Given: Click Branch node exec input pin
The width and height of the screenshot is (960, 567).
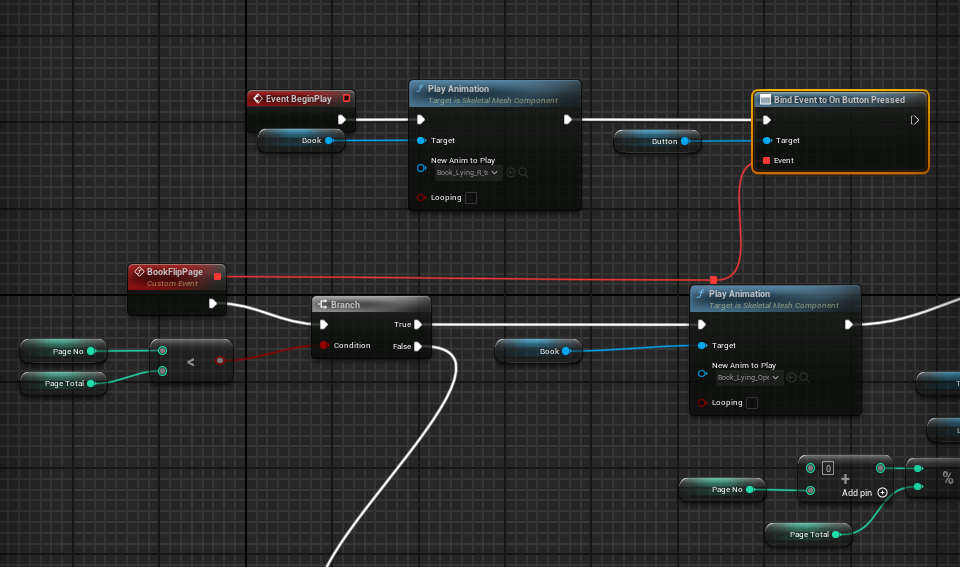Looking at the screenshot, I should click(324, 325).
